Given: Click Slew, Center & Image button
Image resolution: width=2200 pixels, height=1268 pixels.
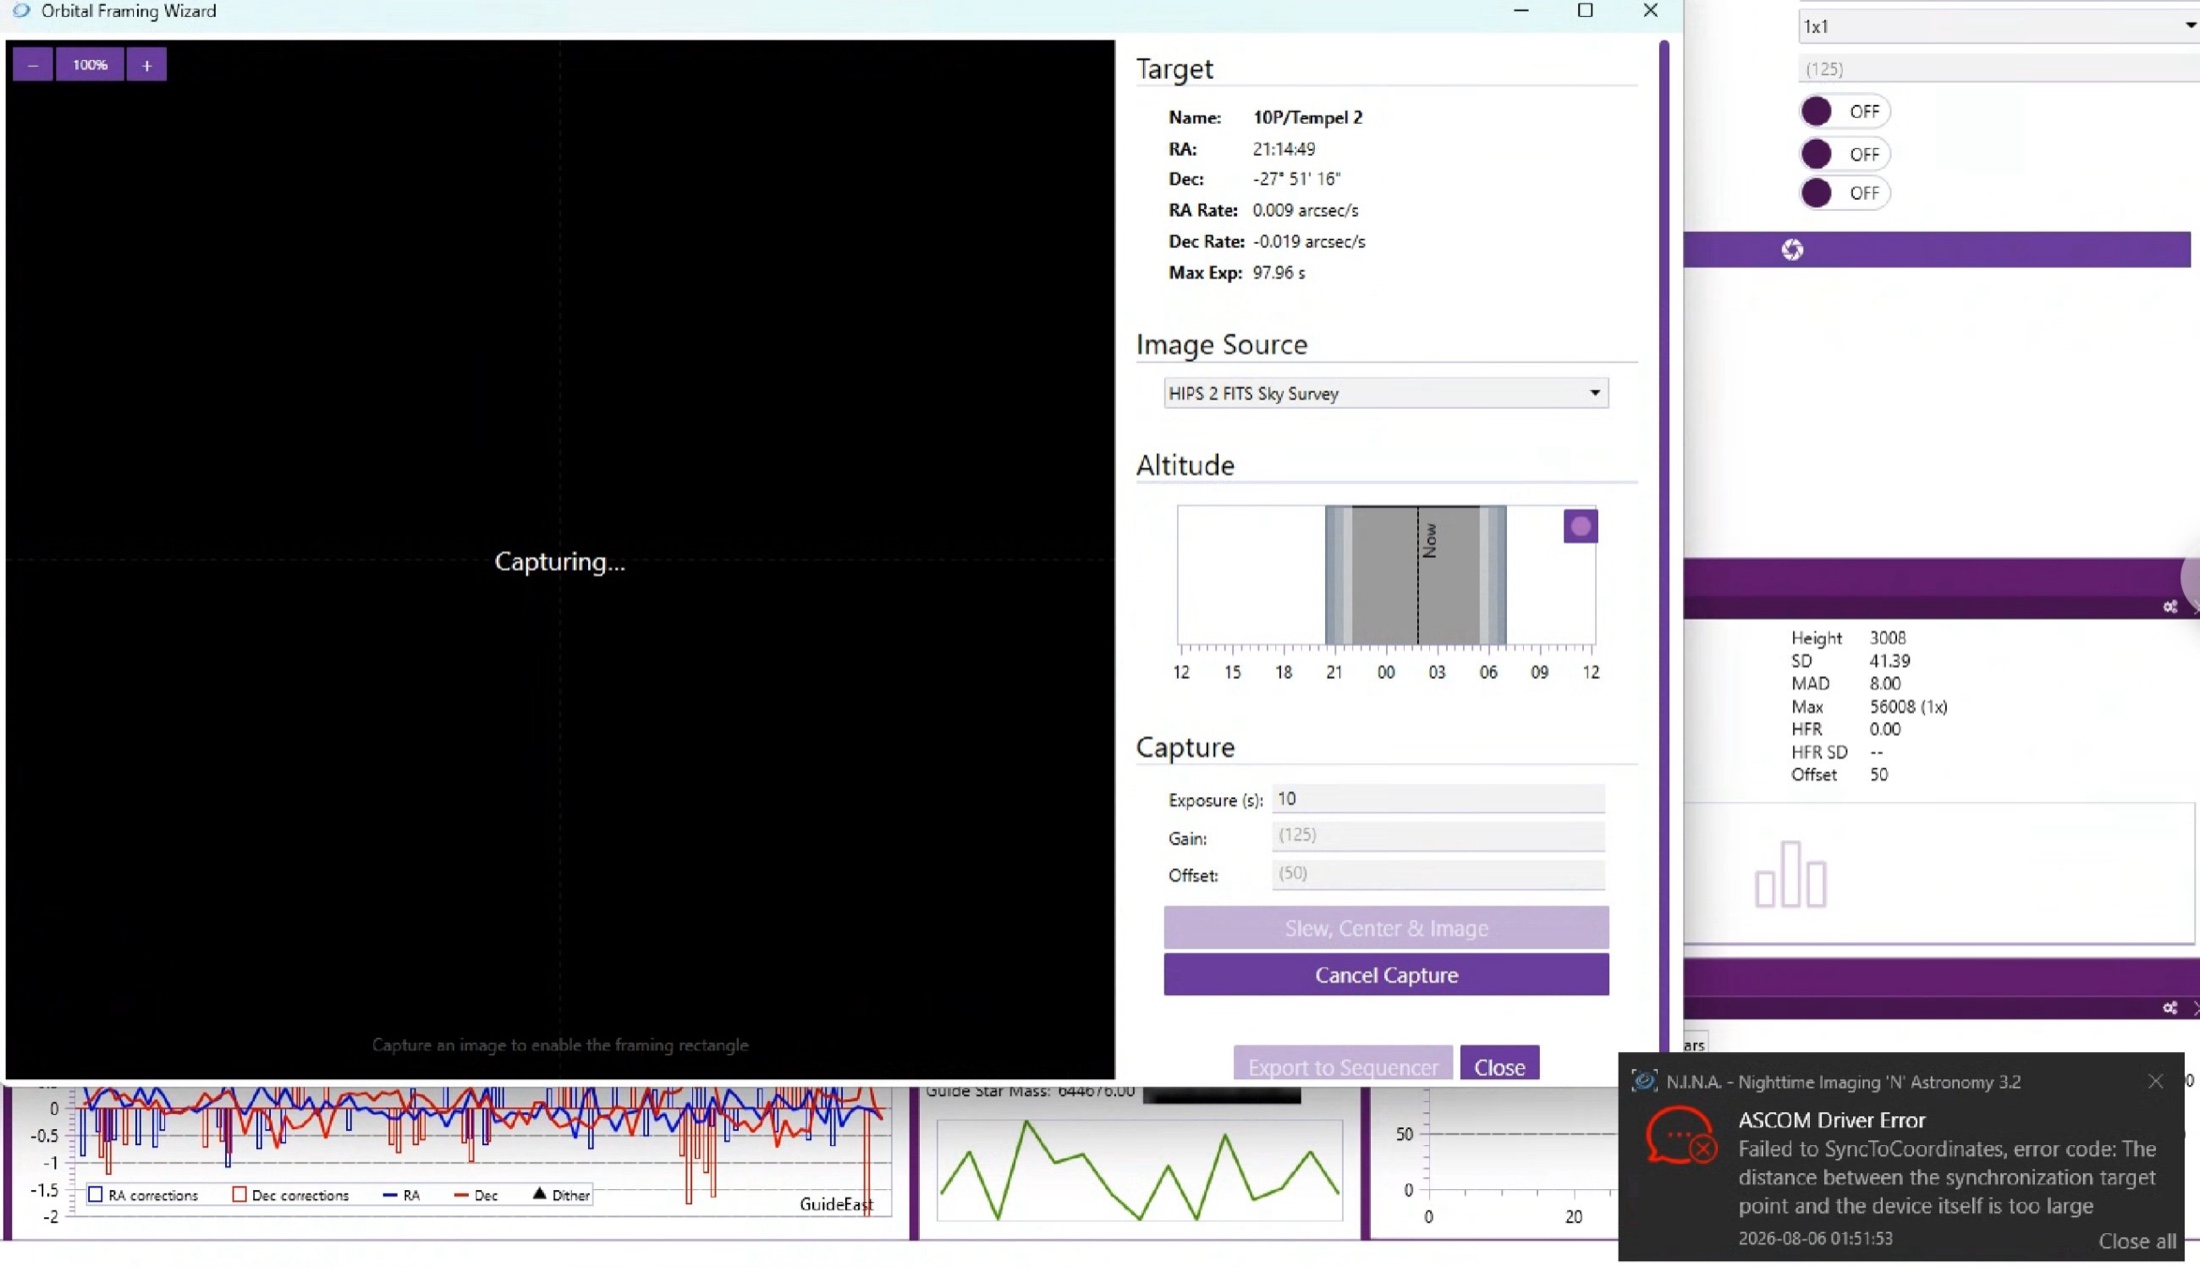Looking at the screenshot, I should pyautogui.click(x=1386, y=928).
